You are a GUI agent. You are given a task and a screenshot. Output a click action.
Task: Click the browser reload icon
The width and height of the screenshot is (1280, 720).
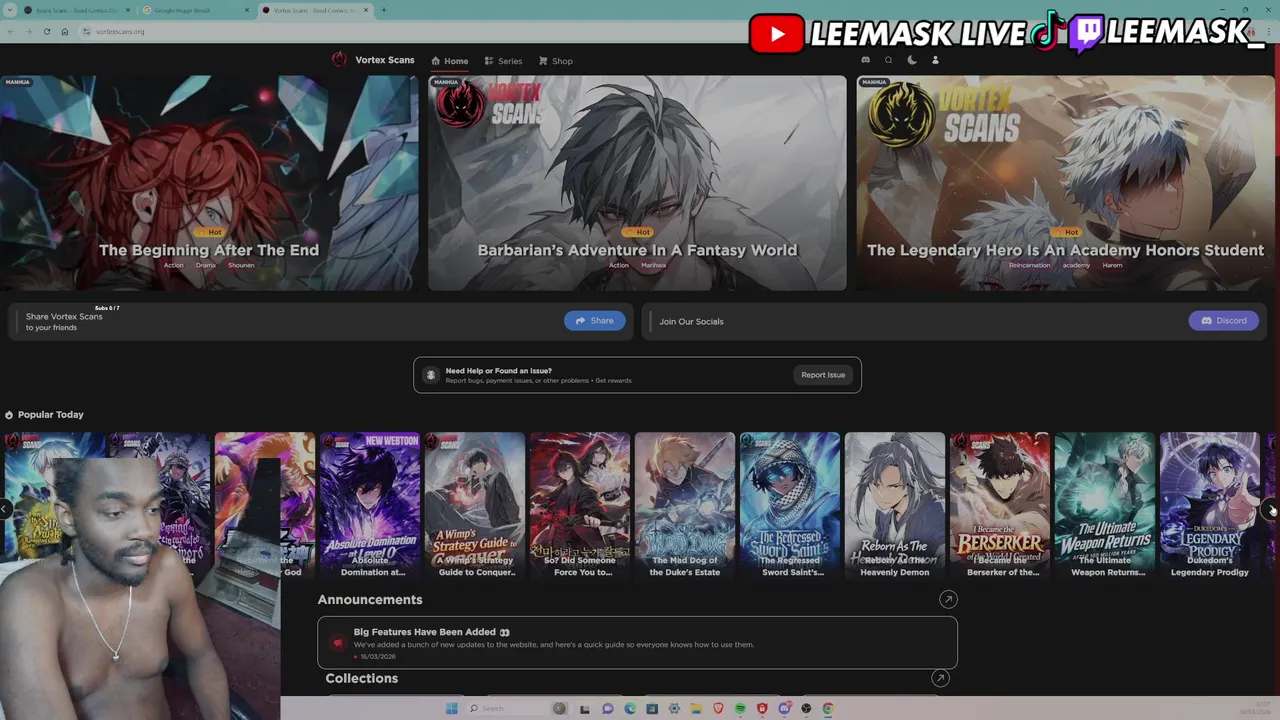pyautogui.click(x=47, y=31)
